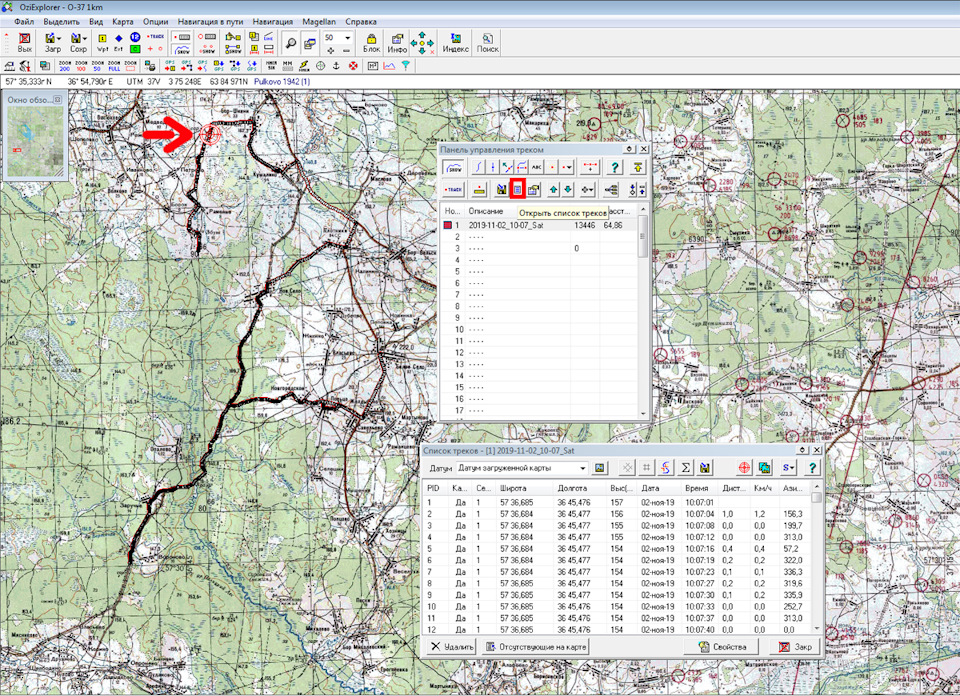The height and width of the screenshot is (696, 960).
Task: Move track up with the up arrow icon
Action: pos(551,188)
